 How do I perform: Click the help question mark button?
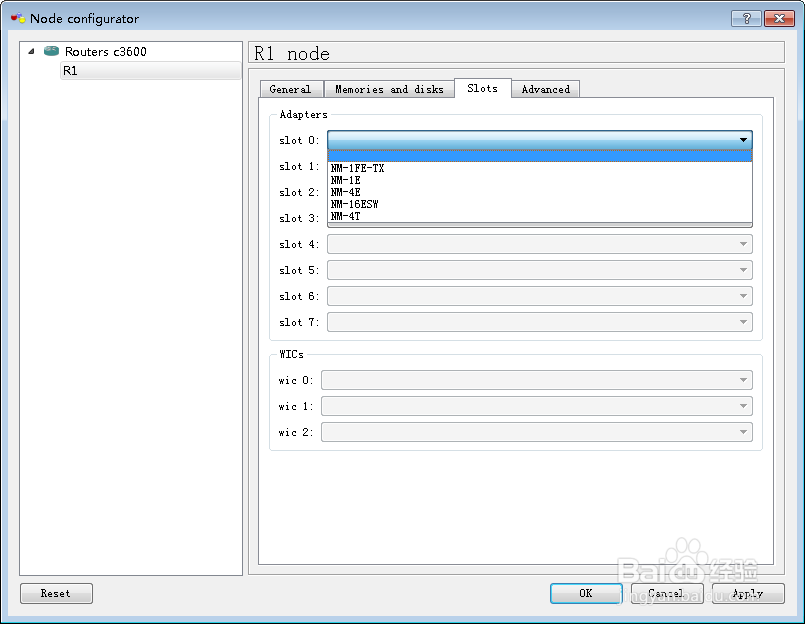pyautogui.click(x=746, y=18)
